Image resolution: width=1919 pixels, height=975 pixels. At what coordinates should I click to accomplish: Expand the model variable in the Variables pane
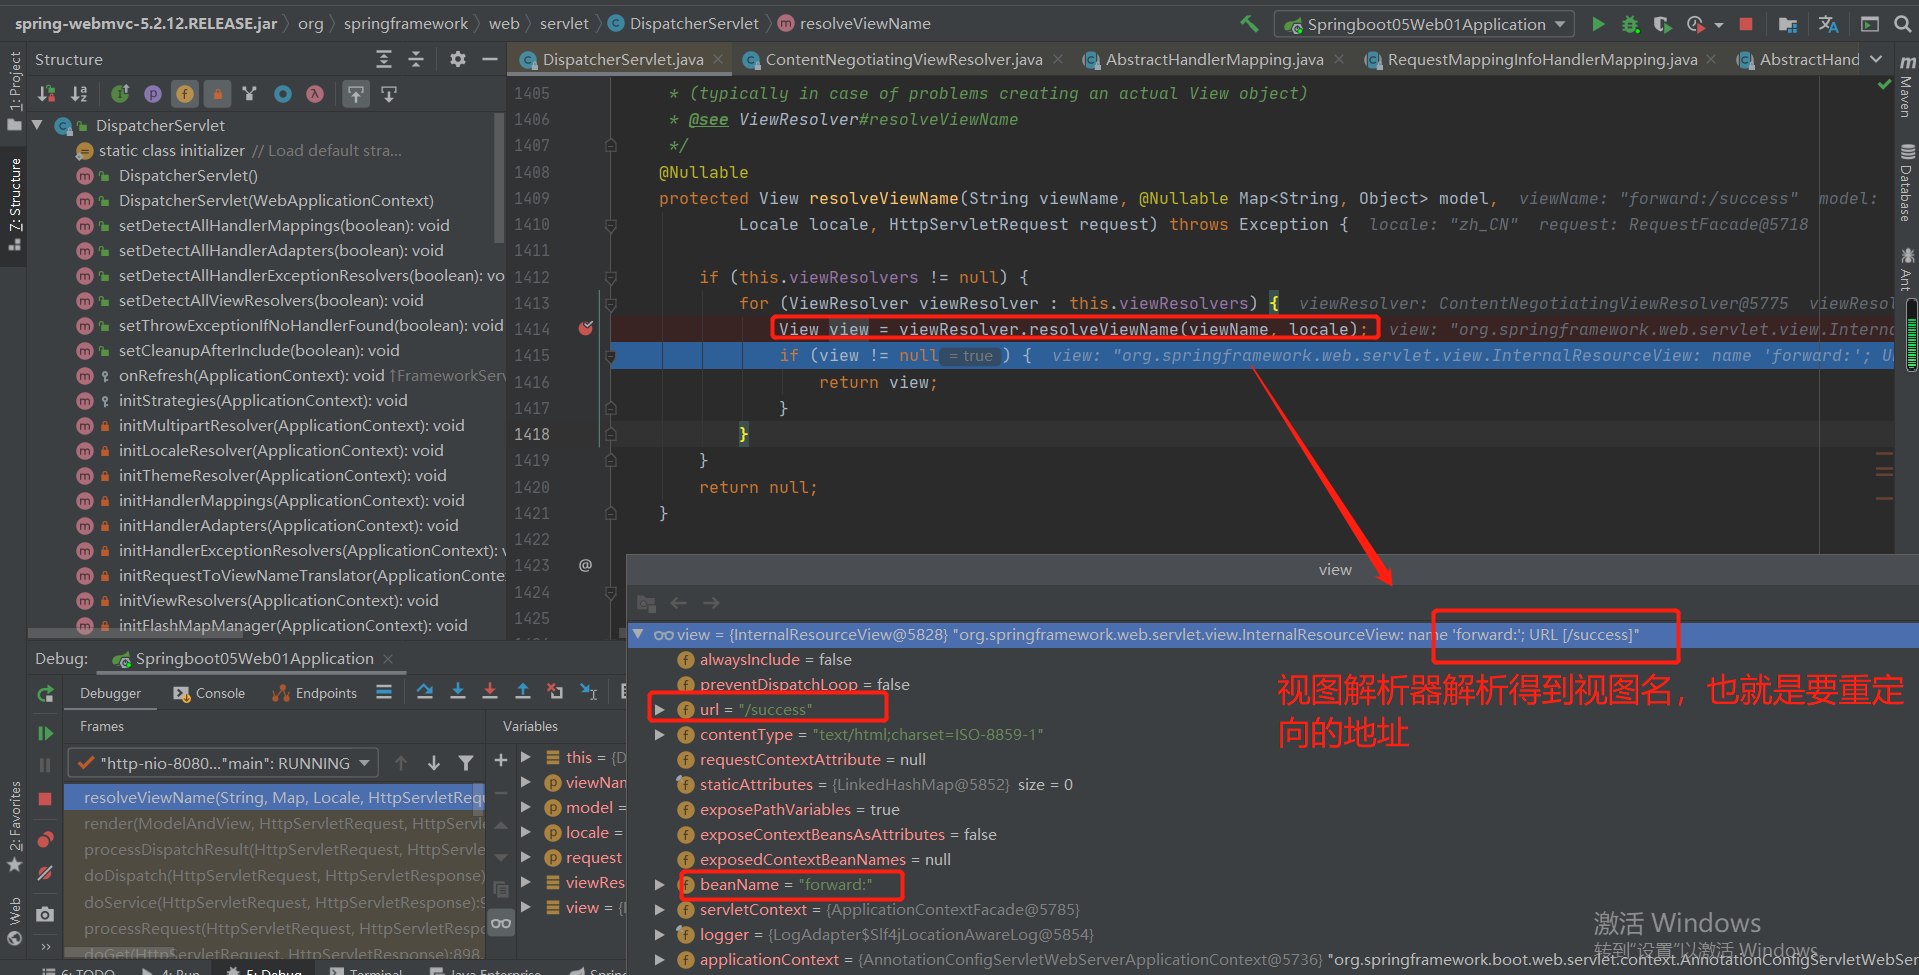tap(526, 807)
